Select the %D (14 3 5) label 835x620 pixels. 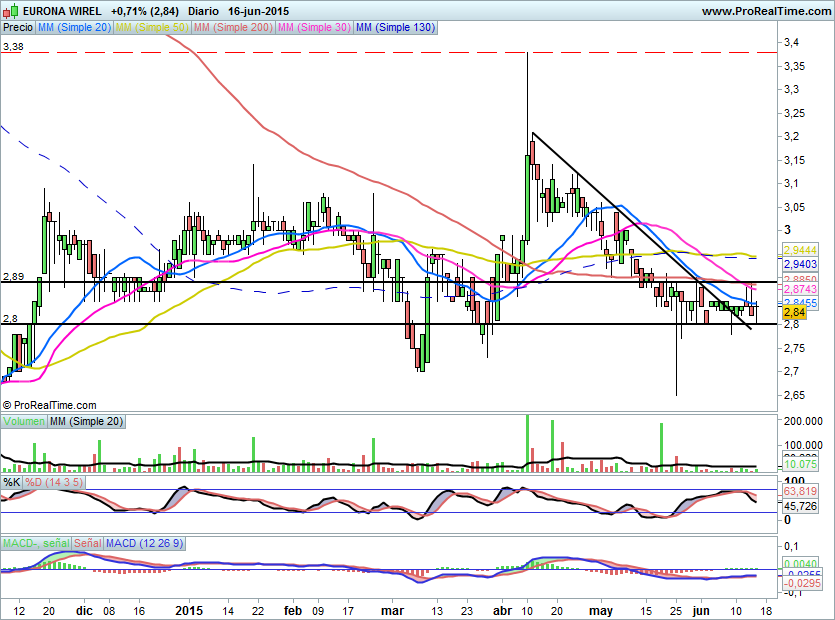click(x=55, y=482)
